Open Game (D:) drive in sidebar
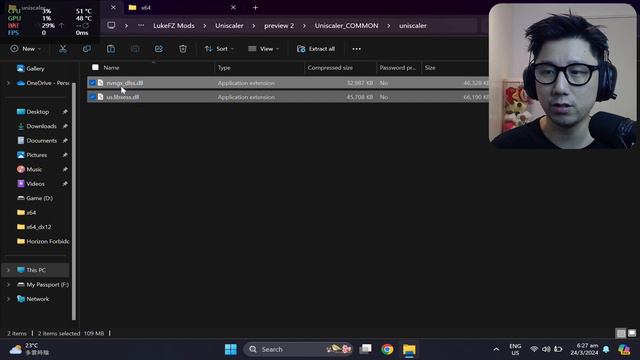Screen dimensions: 640x360 [39, 198]
